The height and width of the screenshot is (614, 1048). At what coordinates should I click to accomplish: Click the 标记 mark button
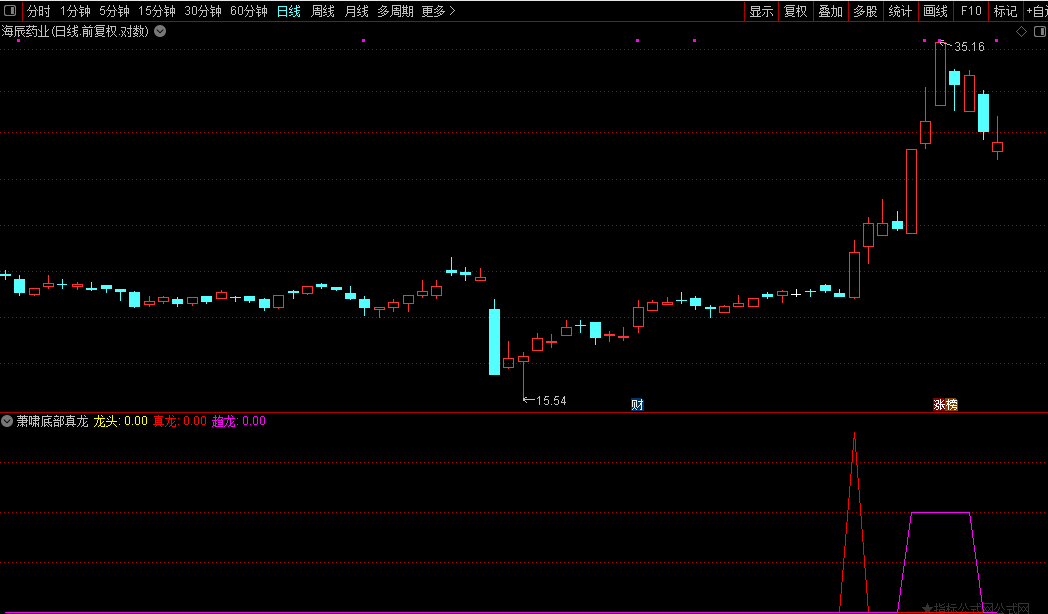pyautogui.click(x=1005, y=11)
